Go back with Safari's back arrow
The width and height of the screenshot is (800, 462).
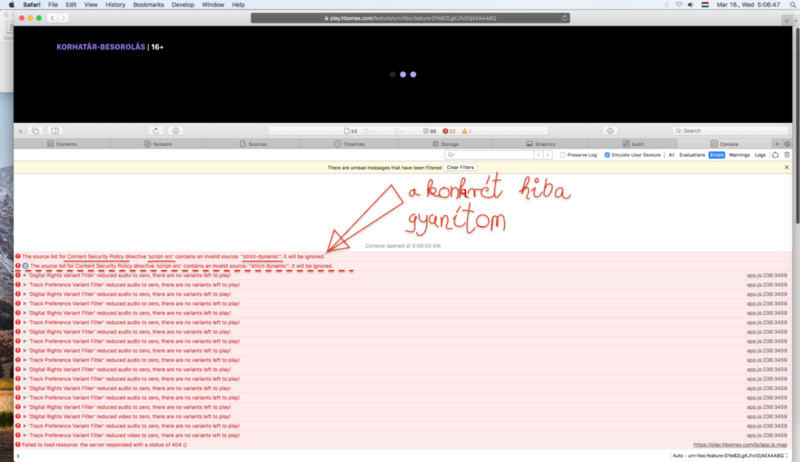click(52, 18)
